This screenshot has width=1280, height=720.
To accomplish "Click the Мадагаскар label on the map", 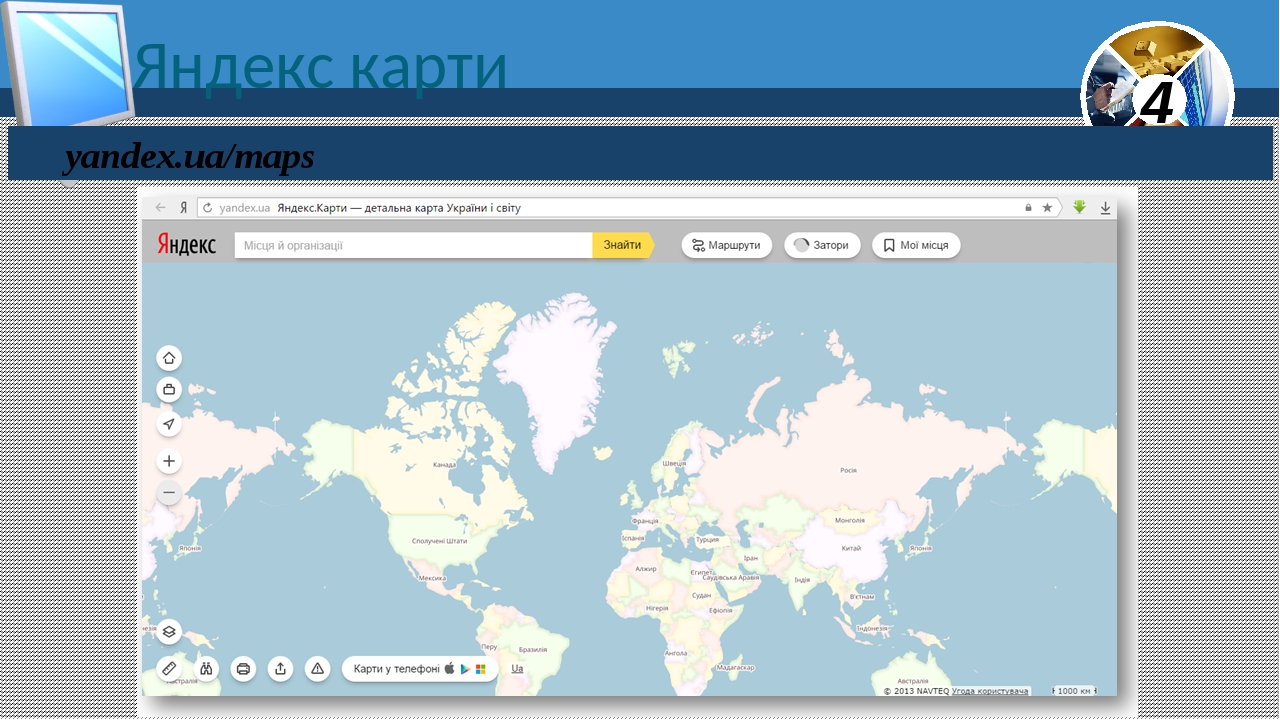I will 736,667.
